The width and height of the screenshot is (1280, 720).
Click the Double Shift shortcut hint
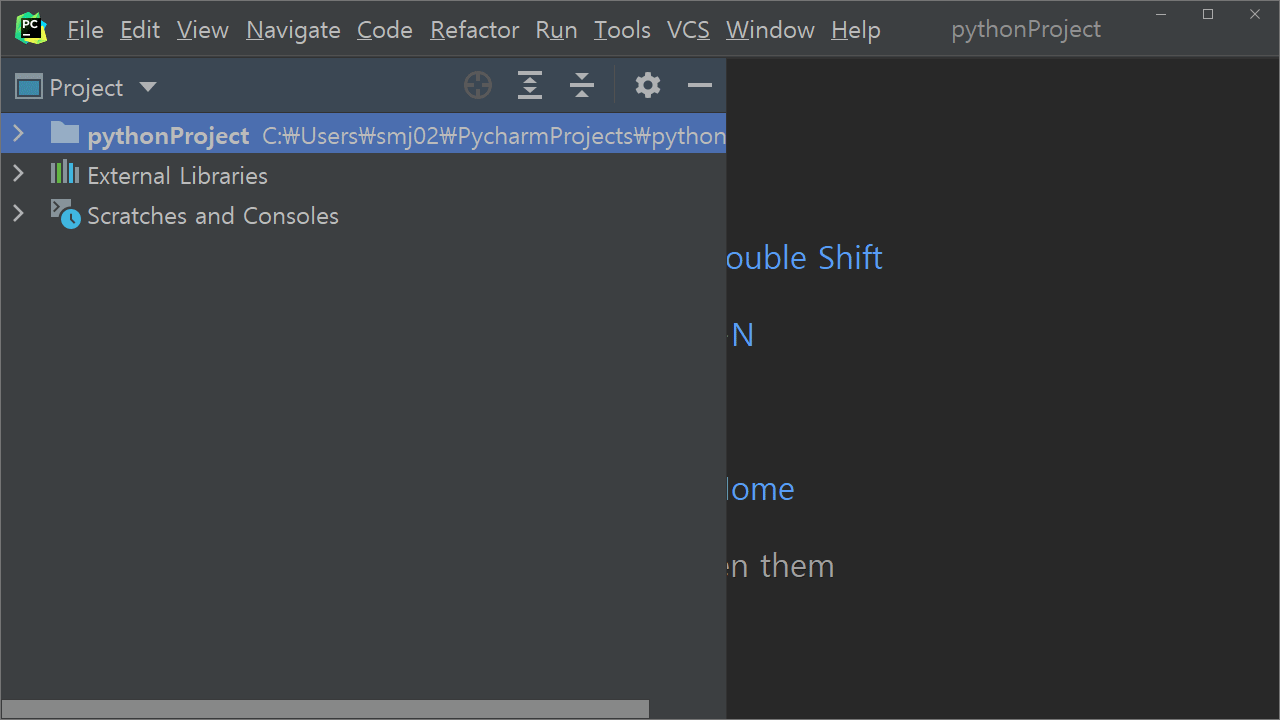[804, 258]
